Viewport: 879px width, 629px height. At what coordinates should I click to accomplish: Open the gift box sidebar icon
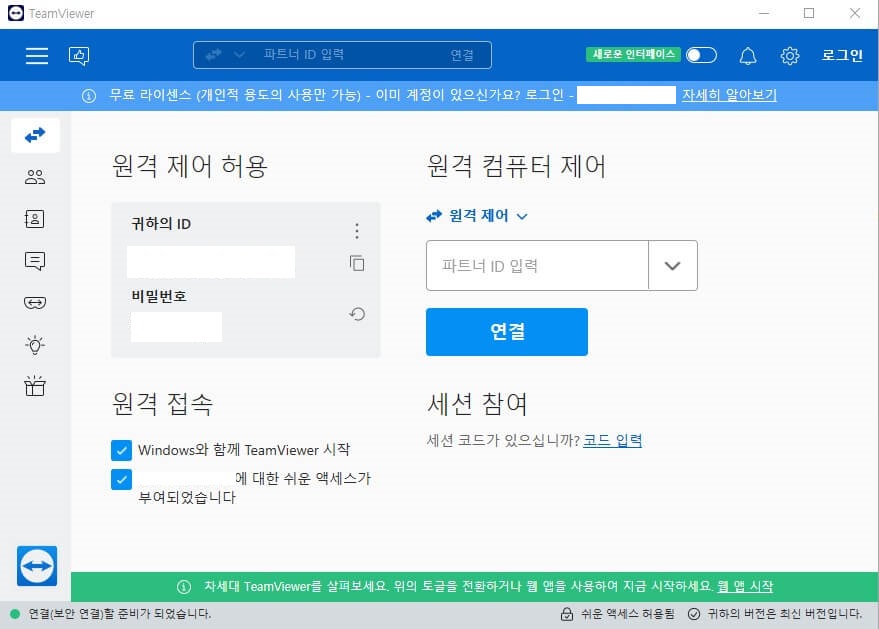click(x=35, y=386)
